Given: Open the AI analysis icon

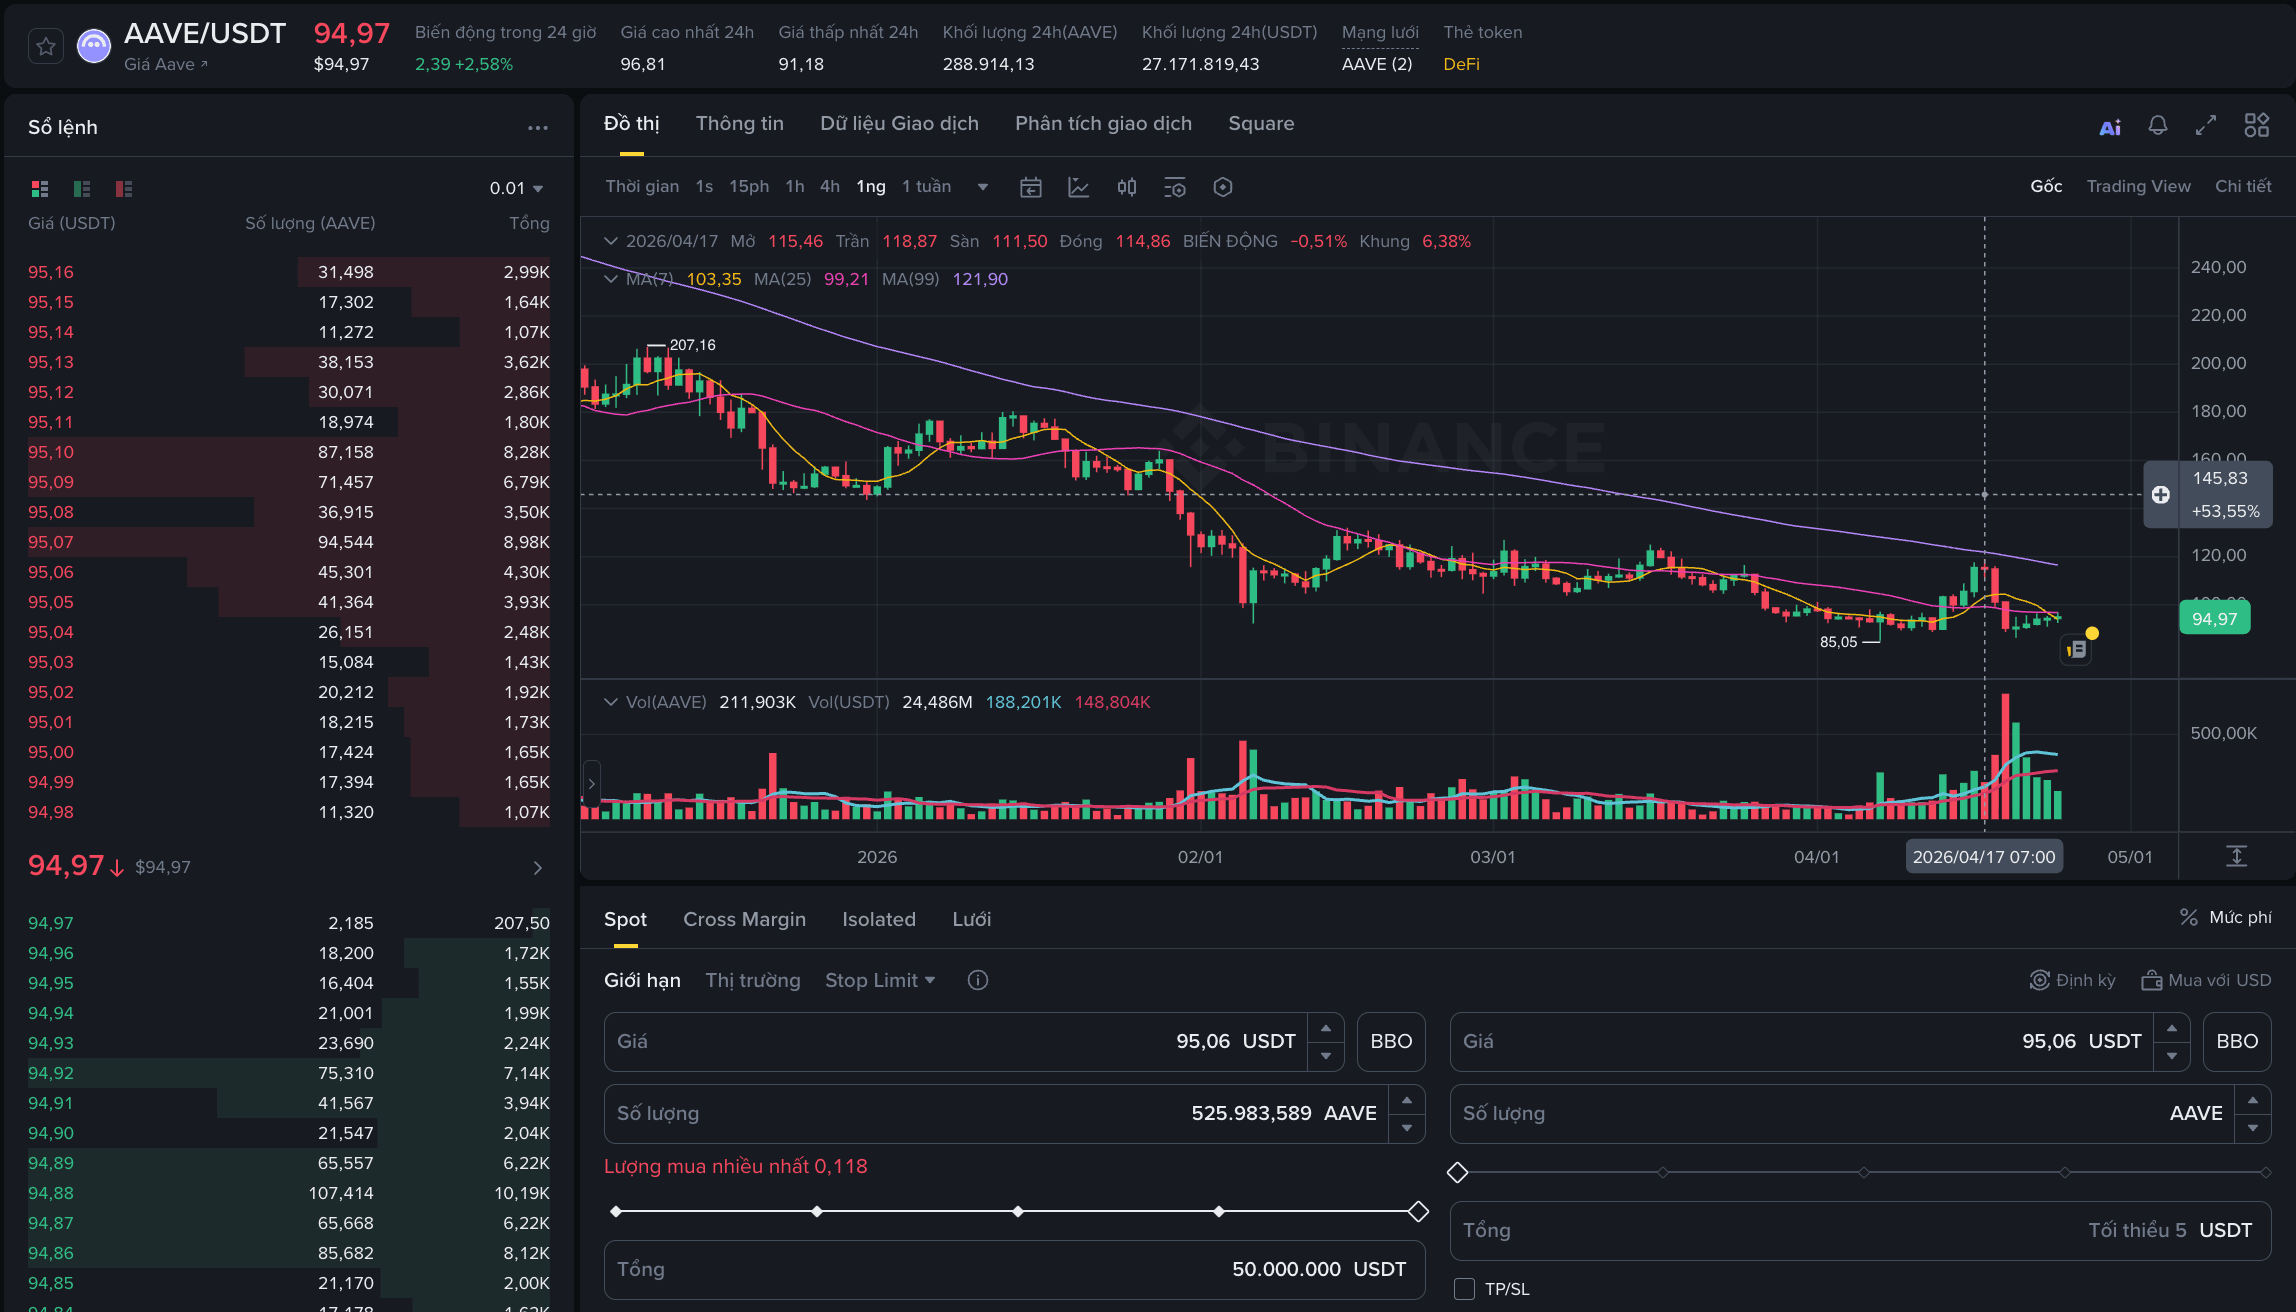Looking at the screenshot, I should click(2110, 127).
